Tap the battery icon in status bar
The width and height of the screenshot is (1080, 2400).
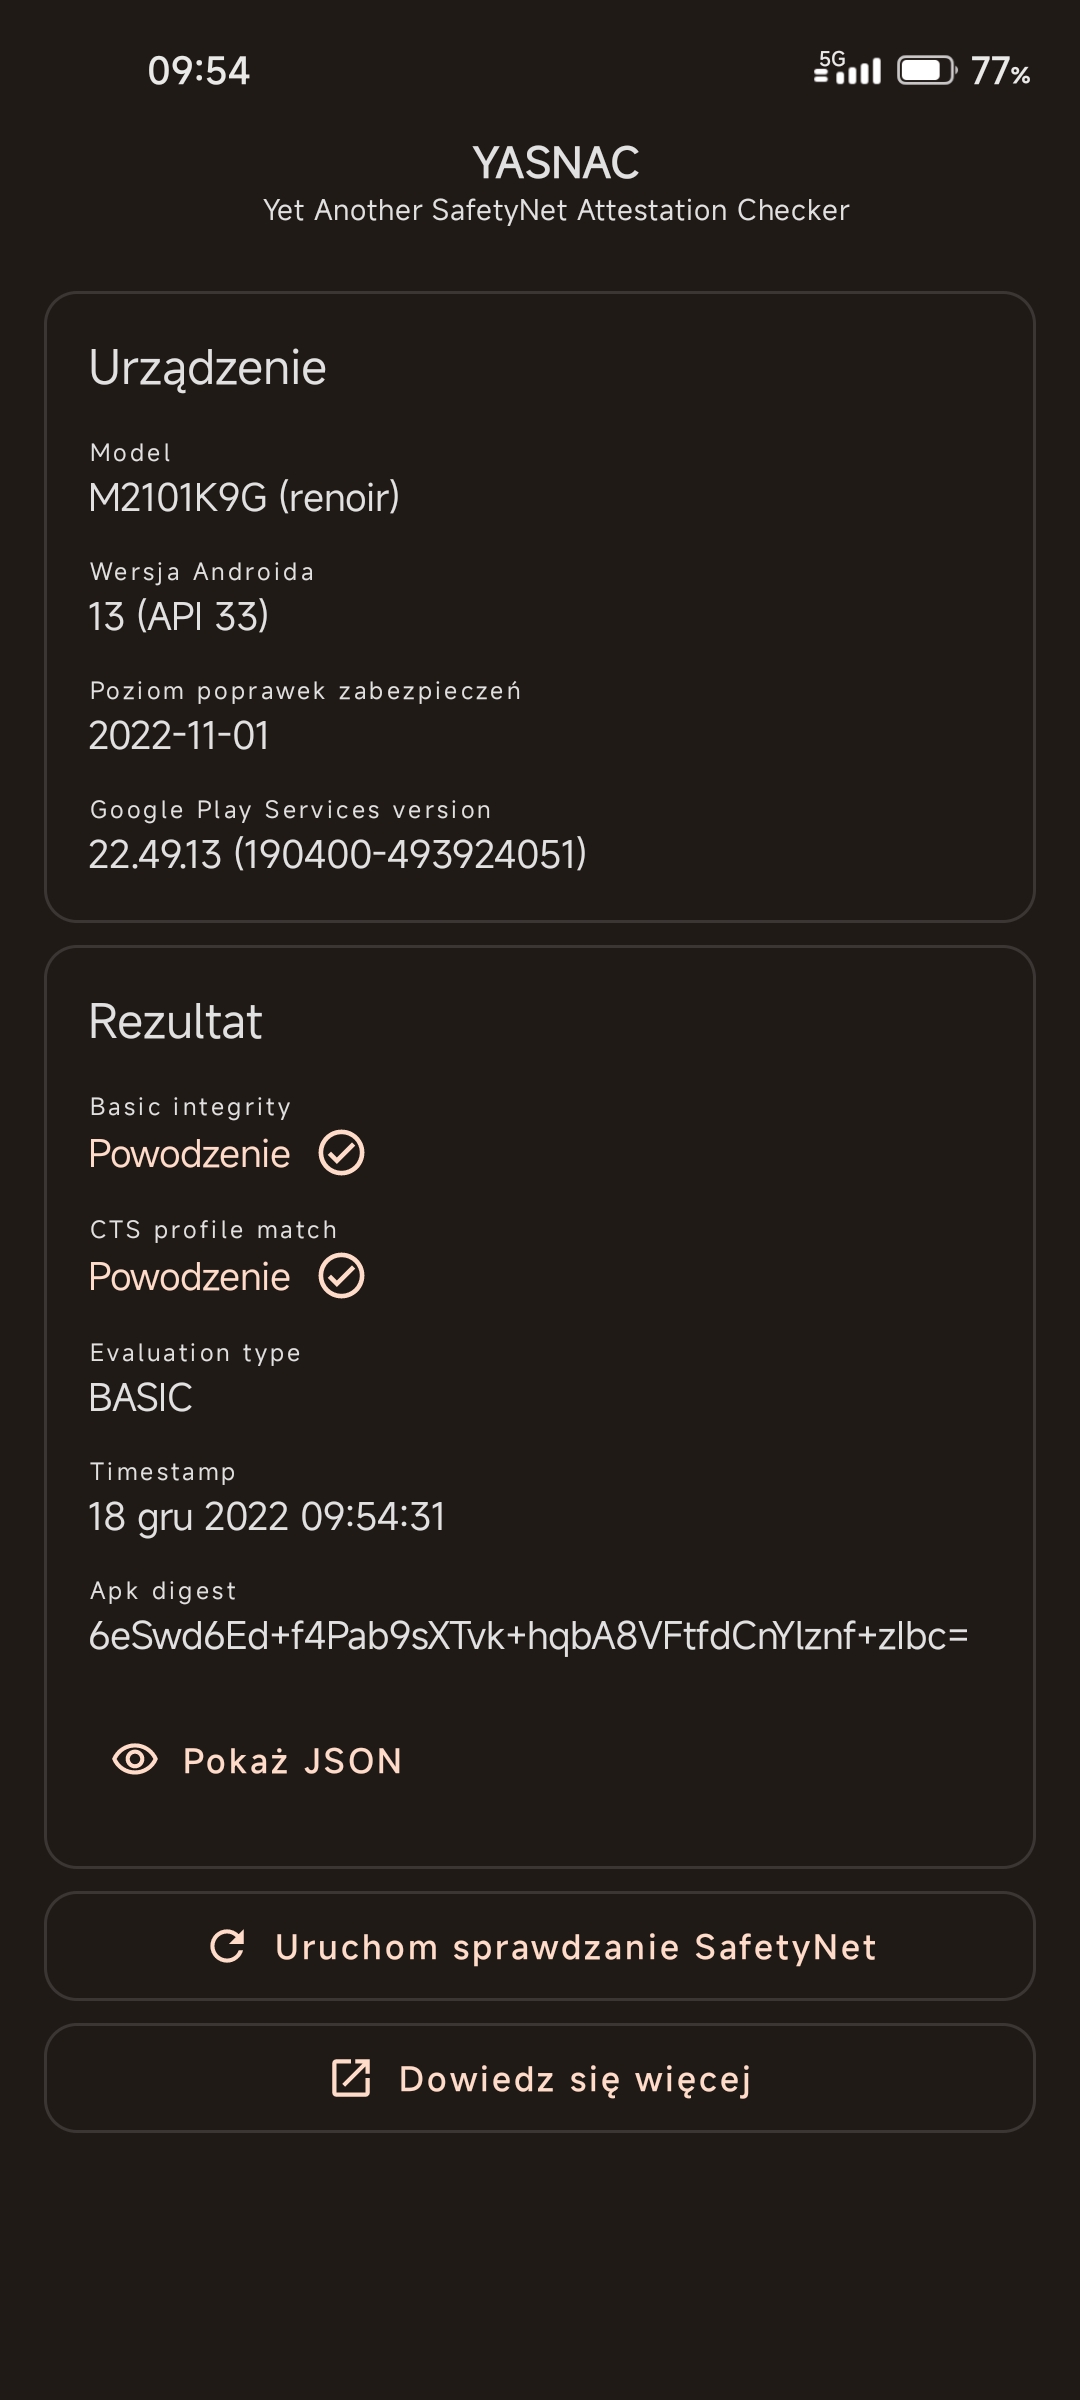click(x=926, y=71)
